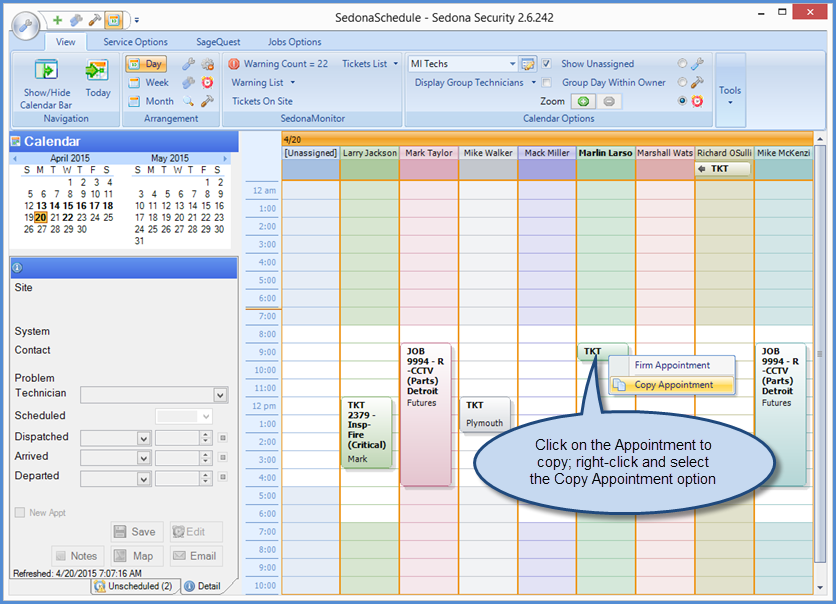Click the gear-and-wrench icon in Arrangement group
This screenshot has height=604, width=836.
pos(207,64)
